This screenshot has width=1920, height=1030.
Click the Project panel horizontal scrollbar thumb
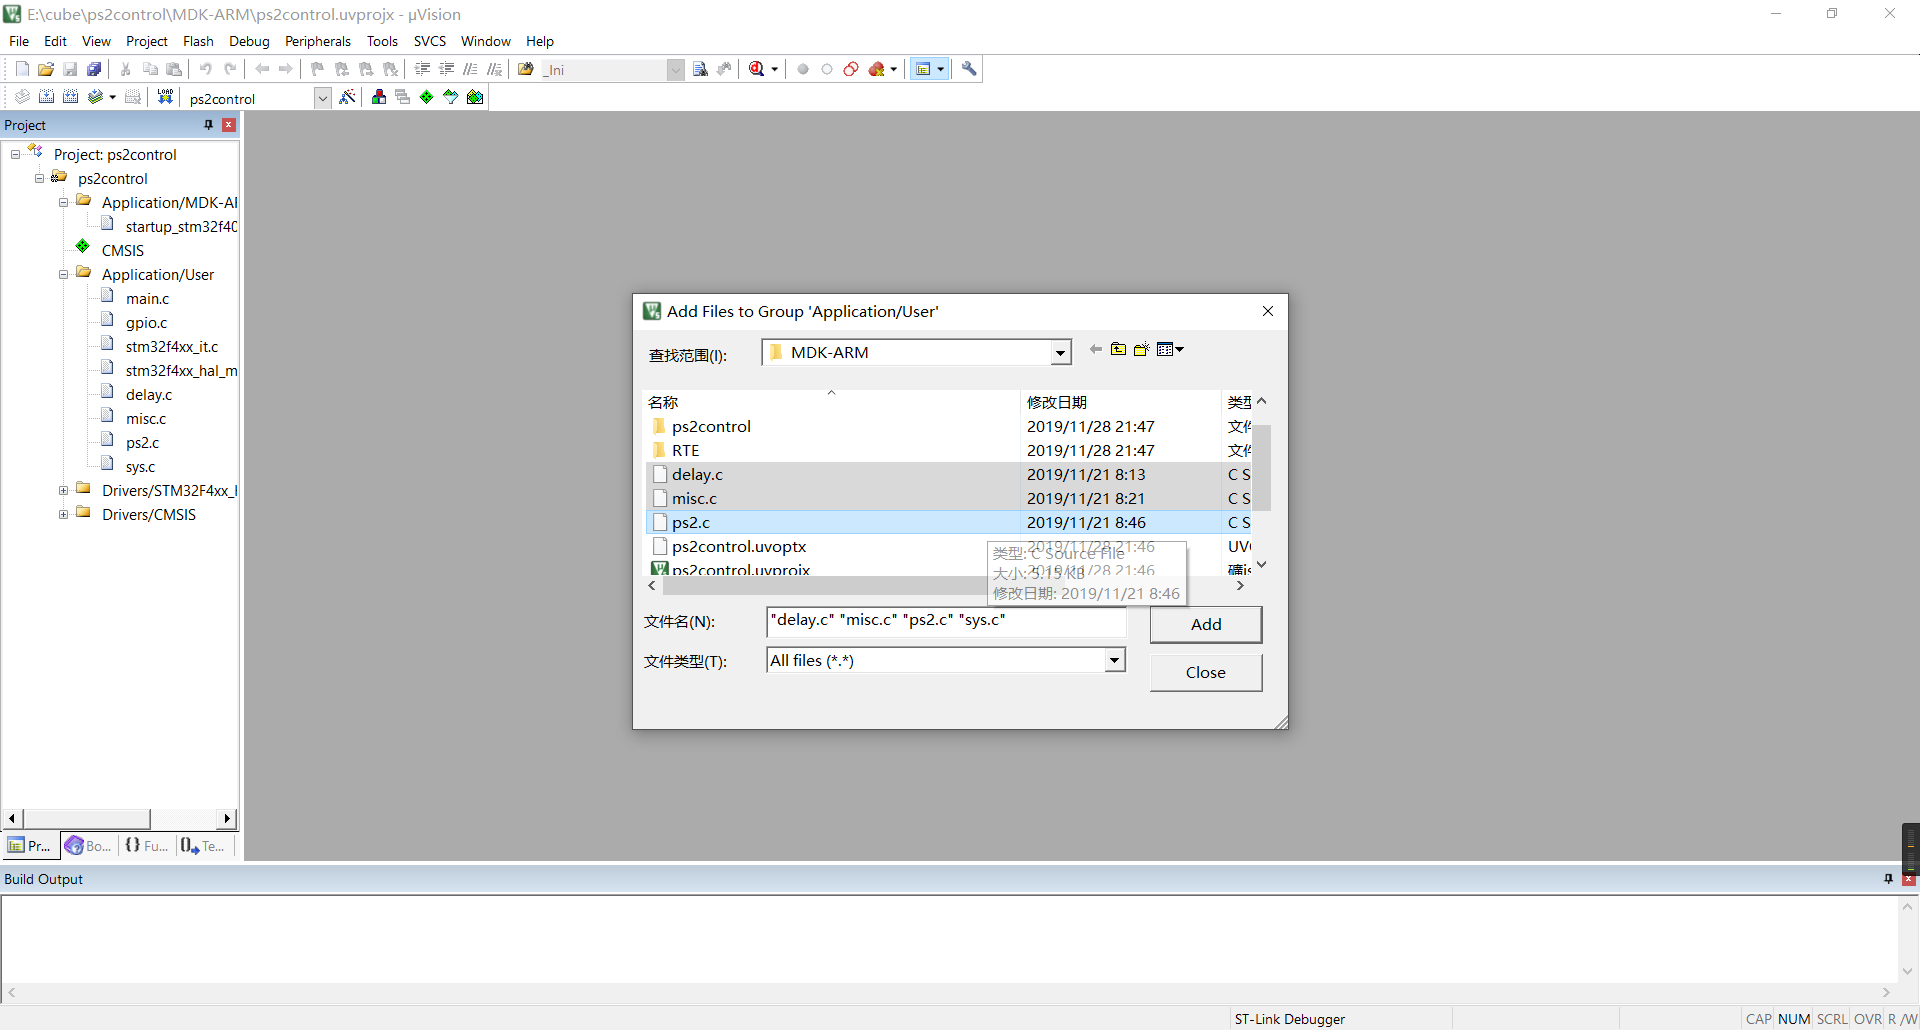click(86, 819)
